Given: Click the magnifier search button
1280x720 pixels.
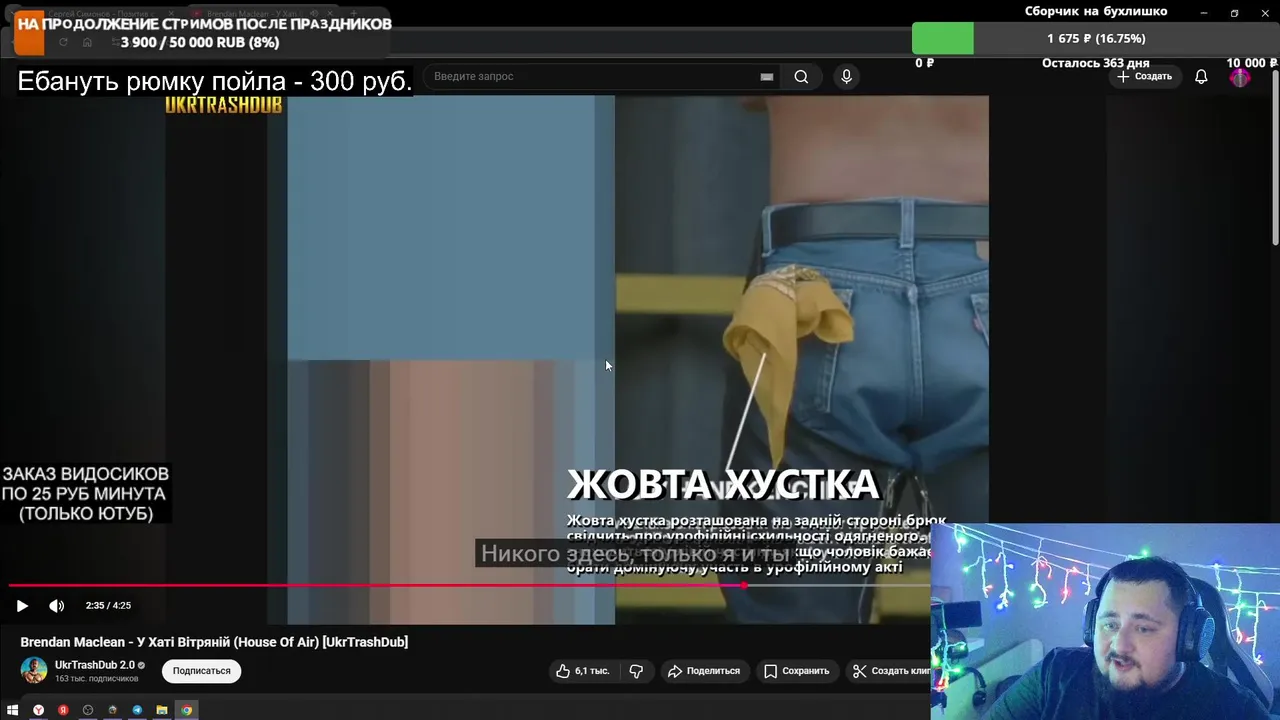Looking at the screenshot, I should coord(801,77).
